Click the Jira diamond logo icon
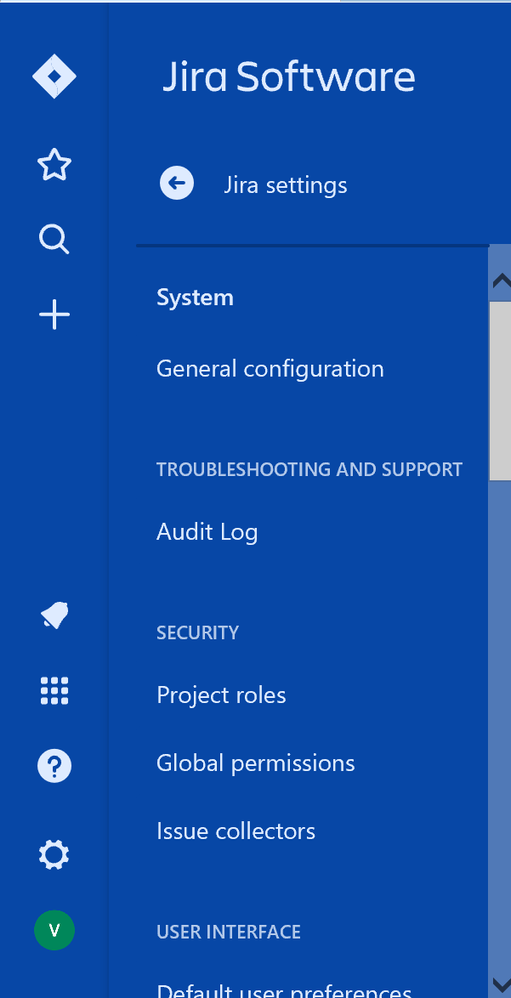The width and height of the screenshot is (511, 998). point(54,76)
